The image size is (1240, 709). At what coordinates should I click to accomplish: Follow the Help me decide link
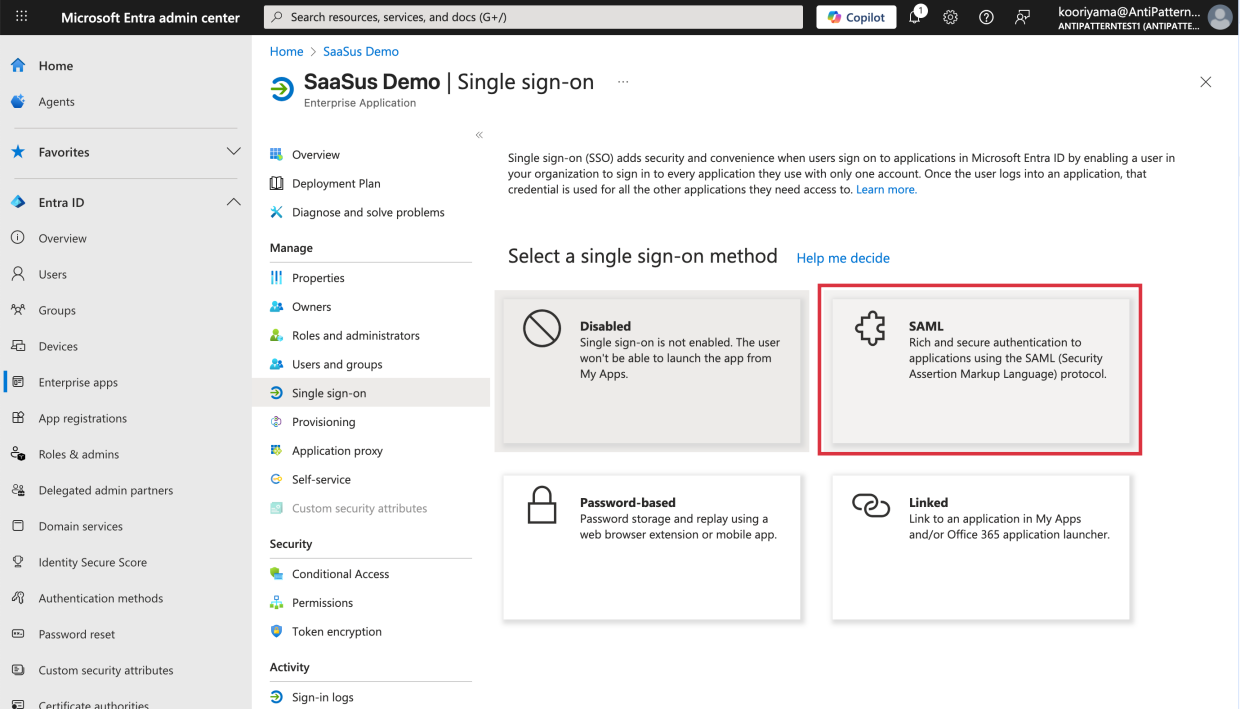pyautogui.click(x=843, y=258)
